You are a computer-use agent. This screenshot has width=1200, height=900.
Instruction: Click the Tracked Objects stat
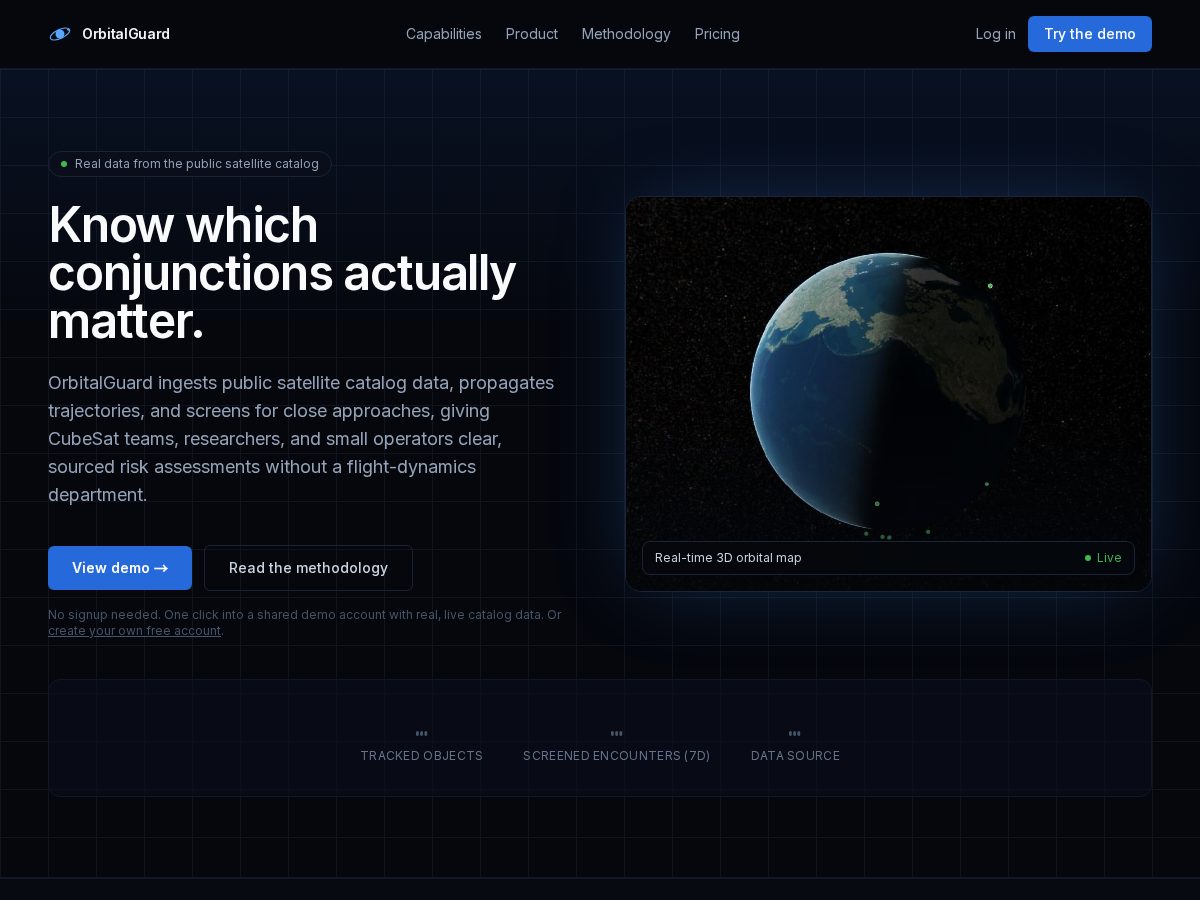coord(422,746)
